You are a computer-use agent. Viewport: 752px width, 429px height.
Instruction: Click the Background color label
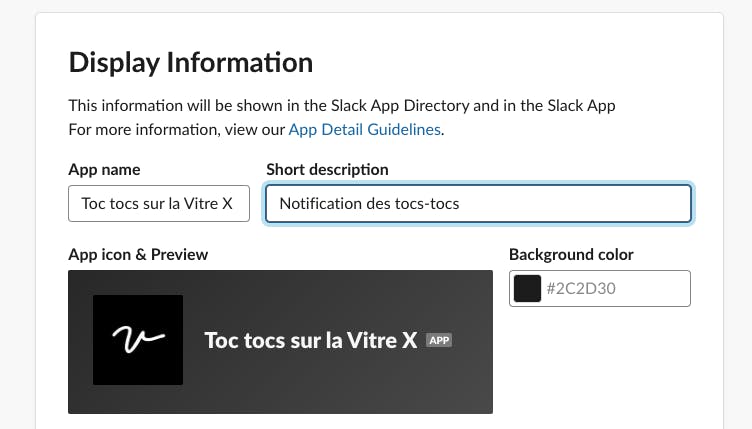tap(571, 255)
